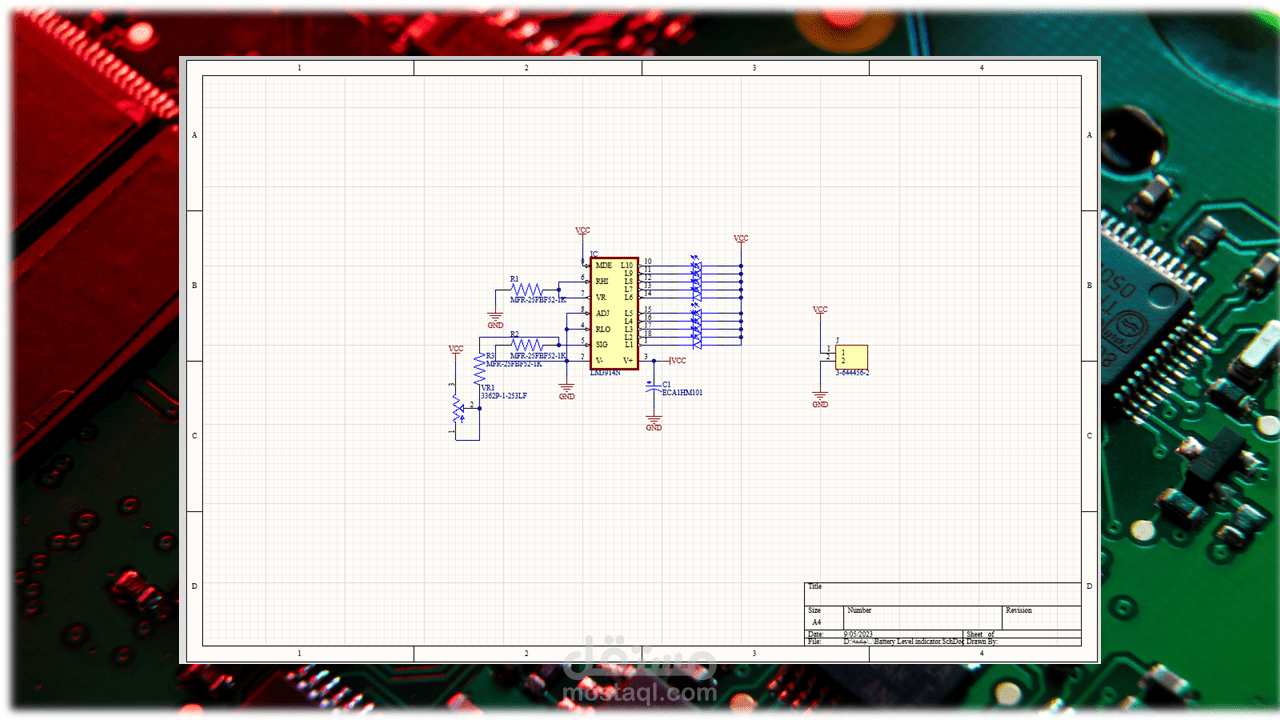Select the R2 resistor symbol
Image resolution: width=1280 pixels, height=720 pixels.
[x=527, y=345]
